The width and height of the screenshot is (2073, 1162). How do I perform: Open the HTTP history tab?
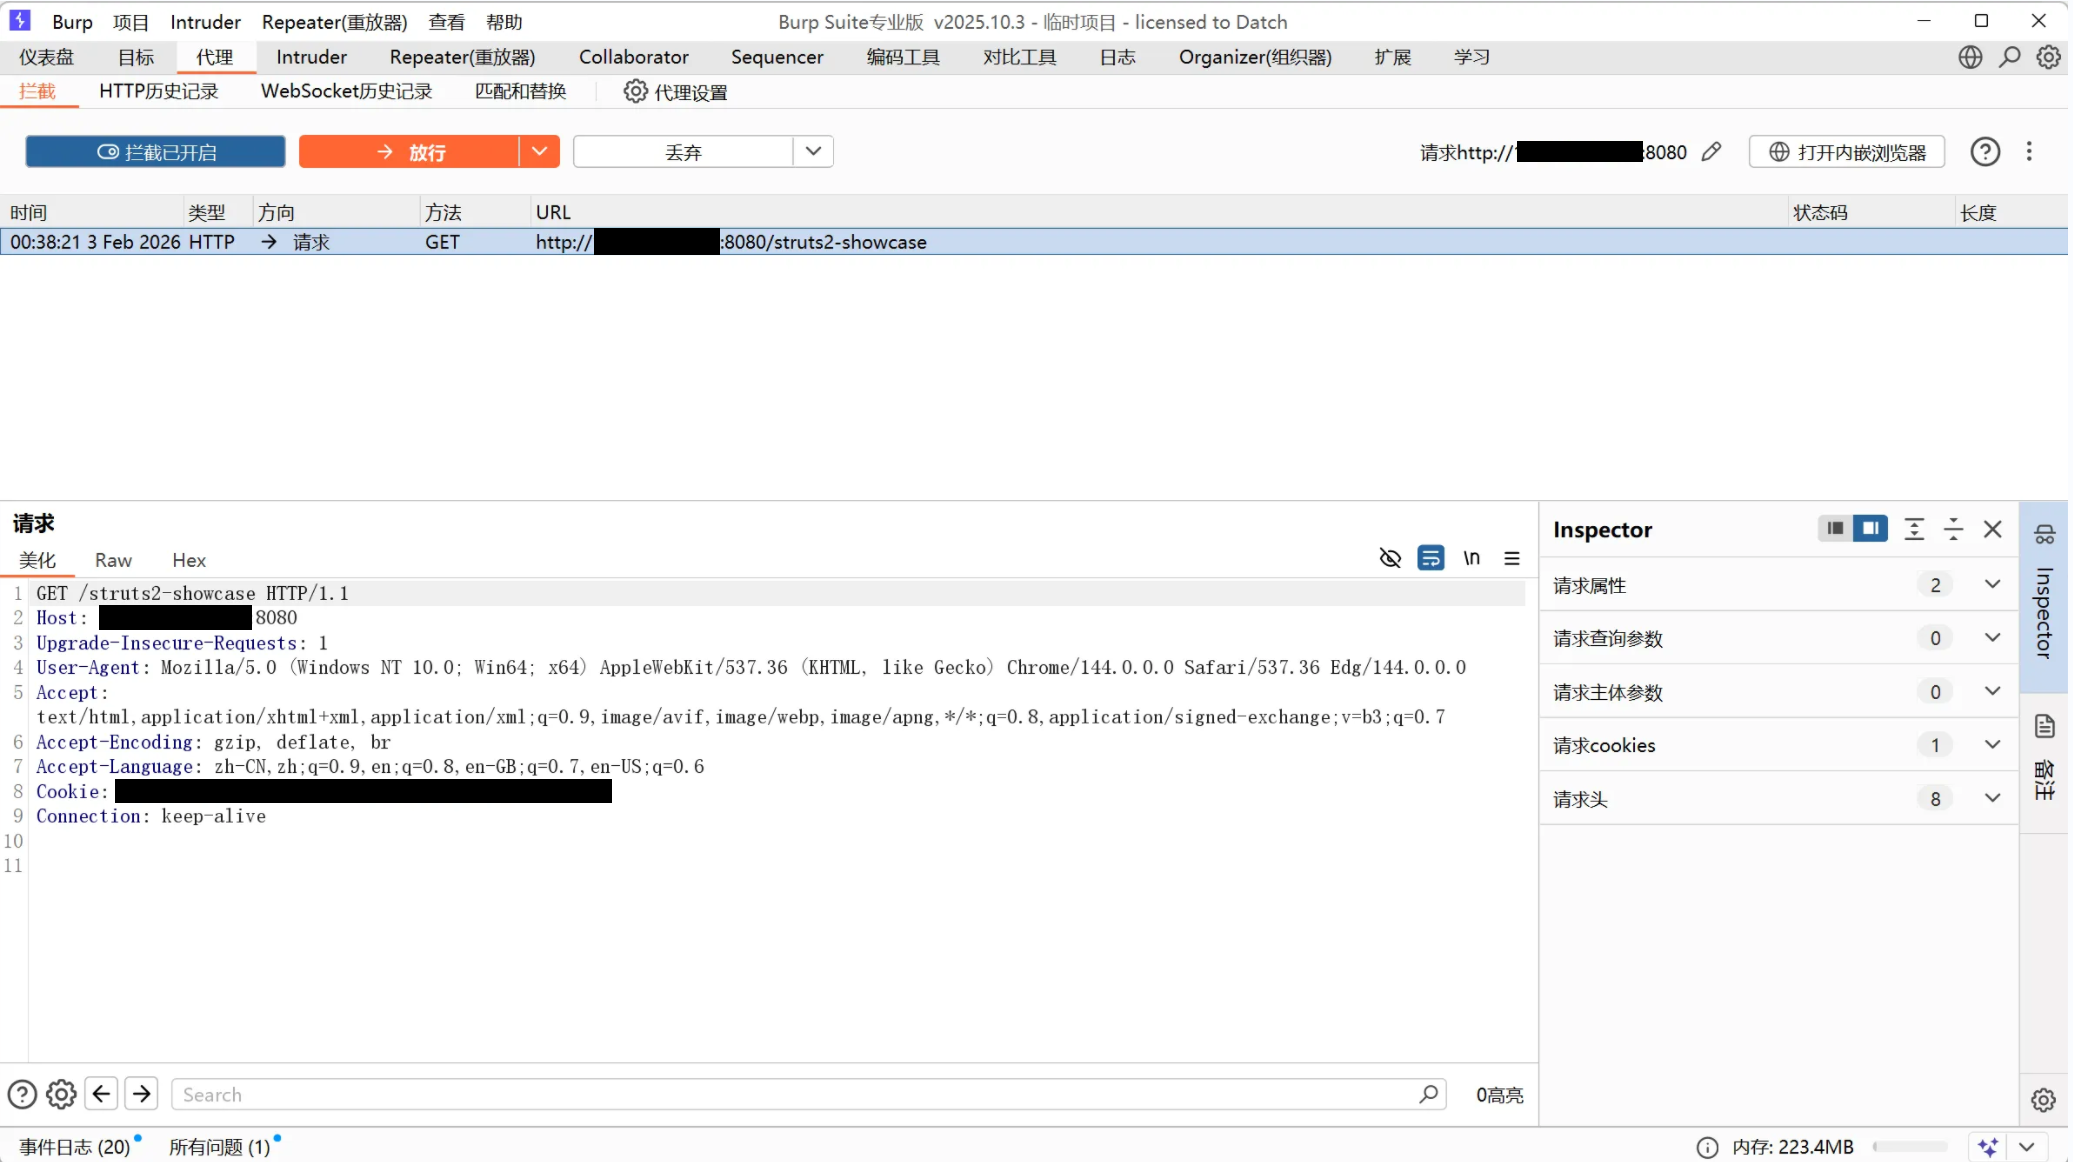[158, 91]
